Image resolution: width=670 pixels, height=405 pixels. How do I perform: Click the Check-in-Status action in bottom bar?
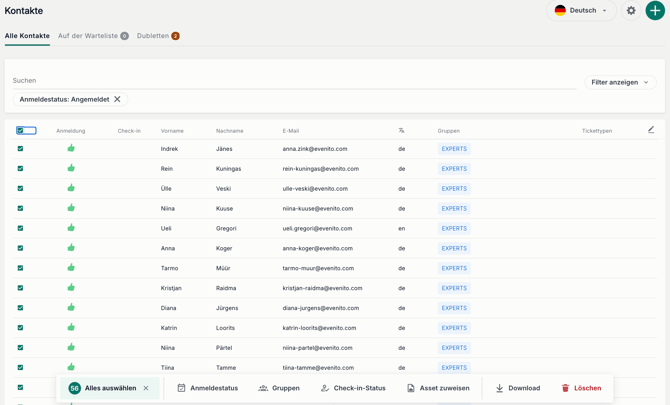(353, 388)
